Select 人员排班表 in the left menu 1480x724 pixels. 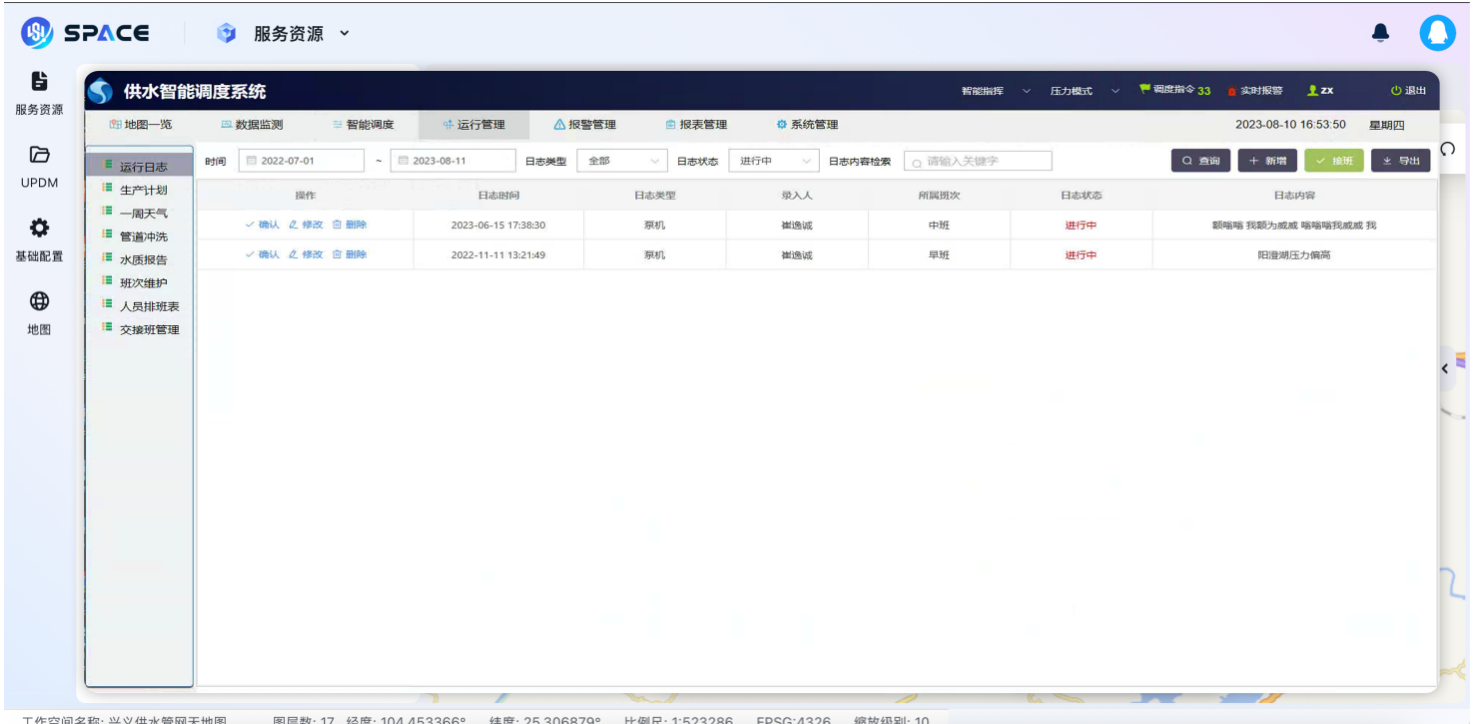[149, 307]
